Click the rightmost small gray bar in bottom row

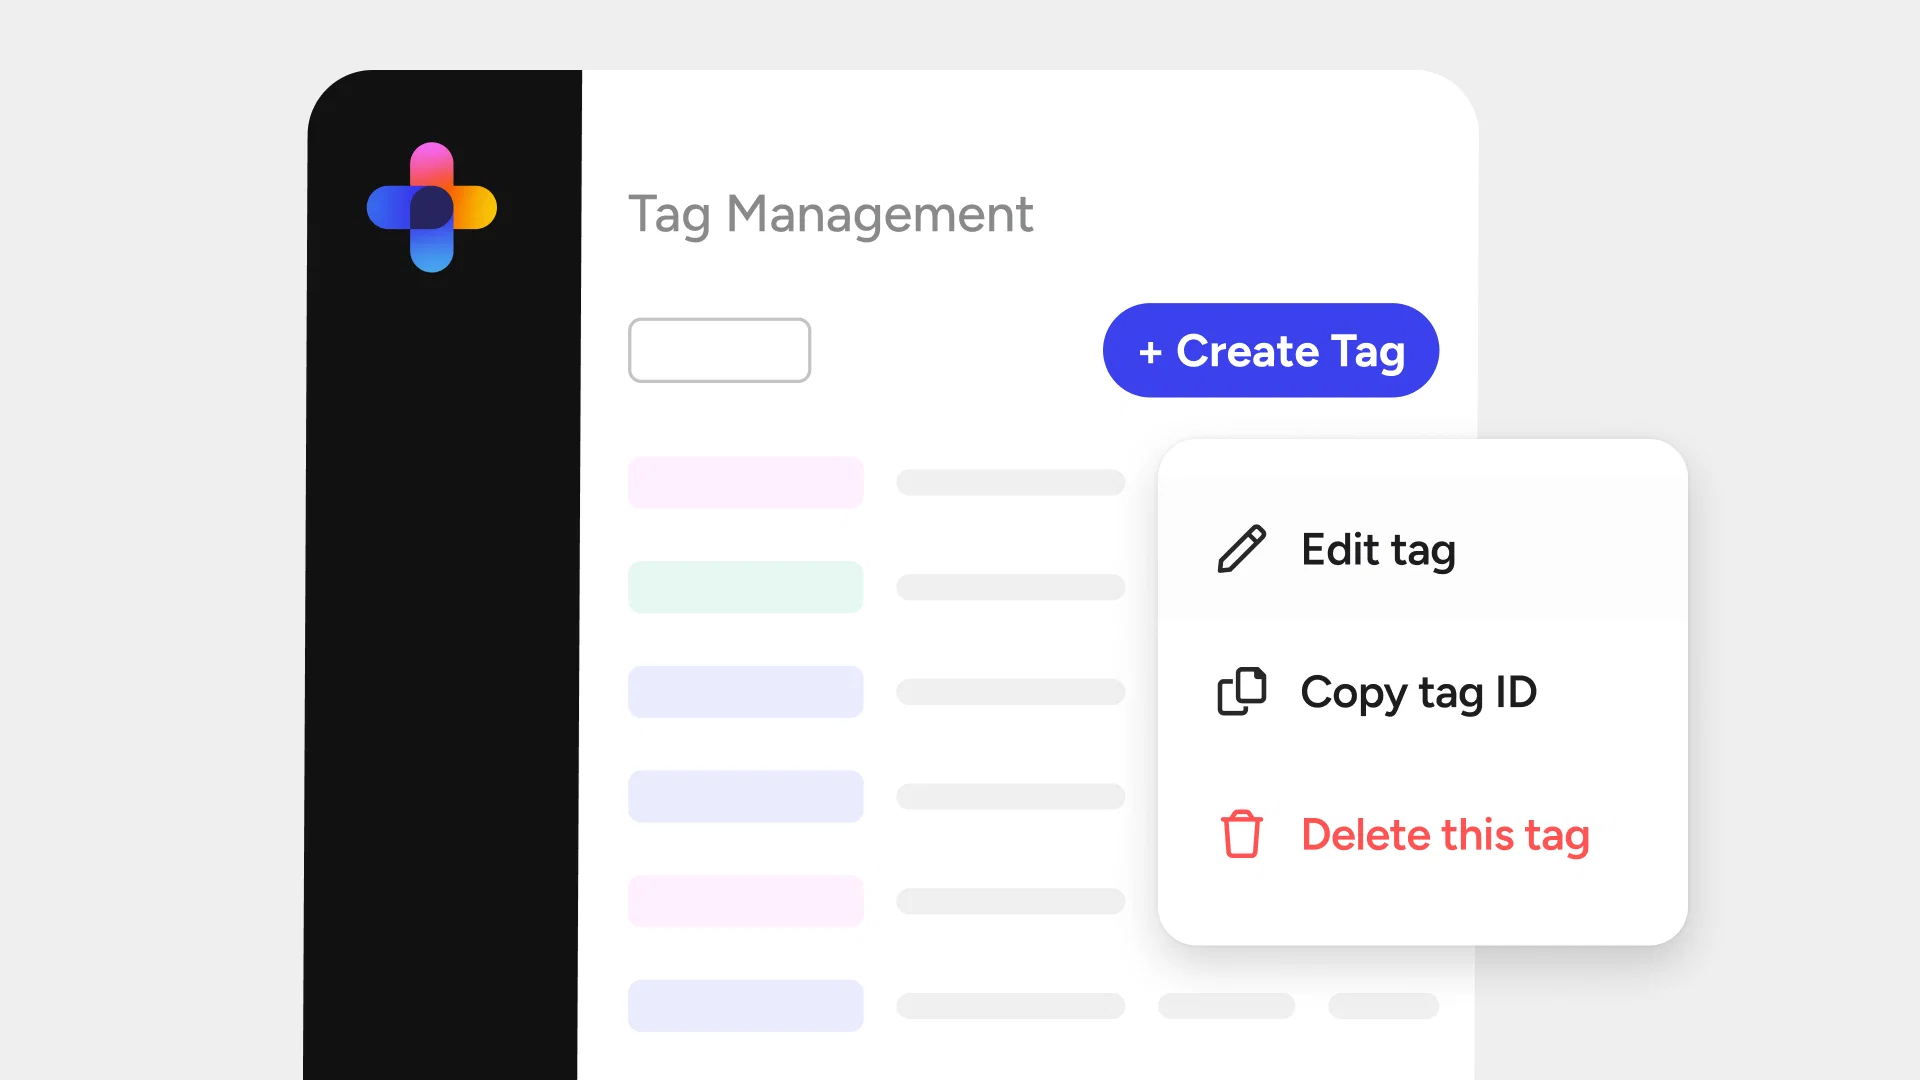pyautogui.click(x=1383, y=1005)
